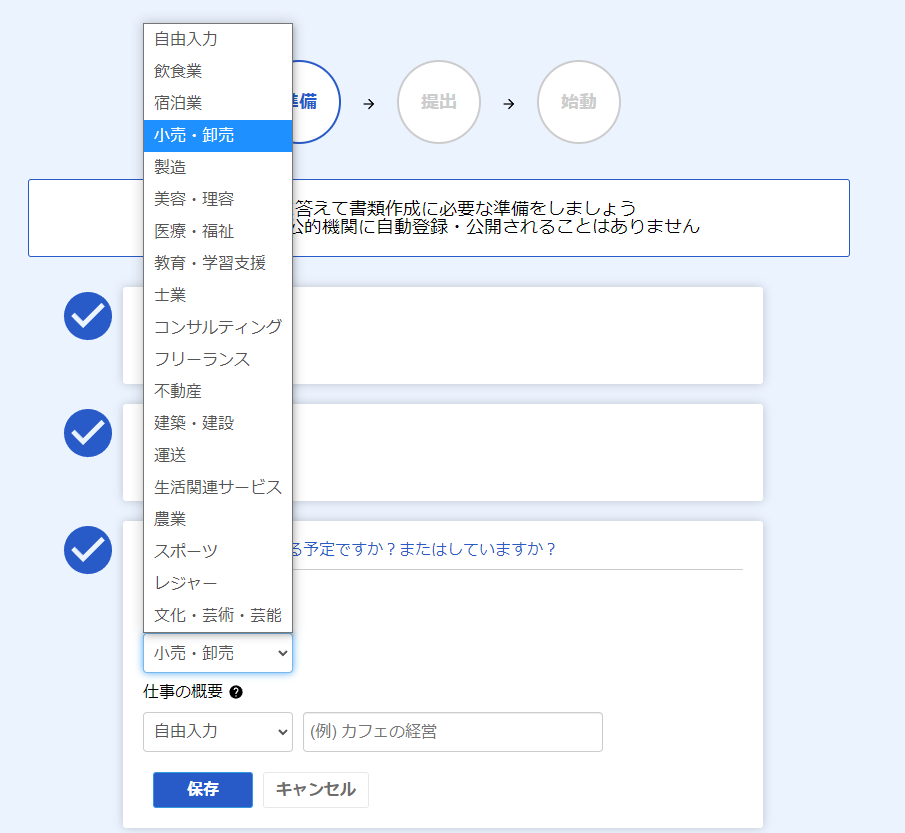
Task: Select 文化・芸術・芸能 at list bottom
Action: tap(218, 615)
